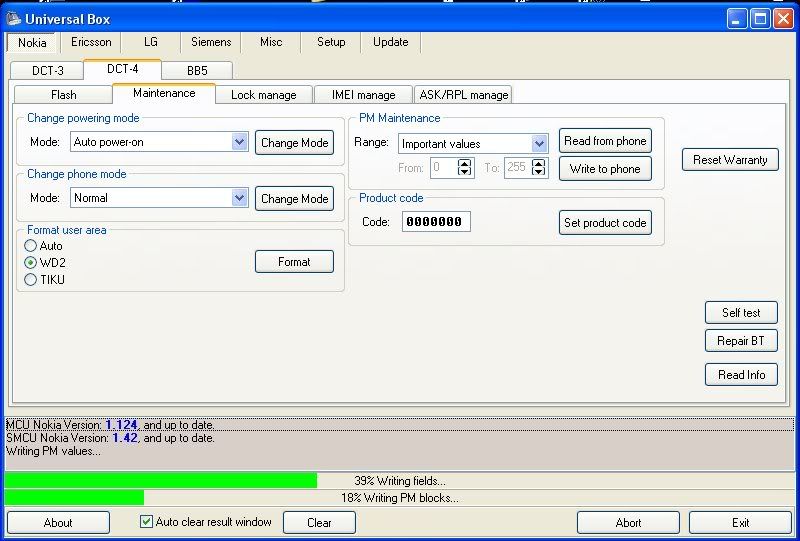800x541 pixels.
Task: Click the Read from phone button
Action: pos(605,141)
